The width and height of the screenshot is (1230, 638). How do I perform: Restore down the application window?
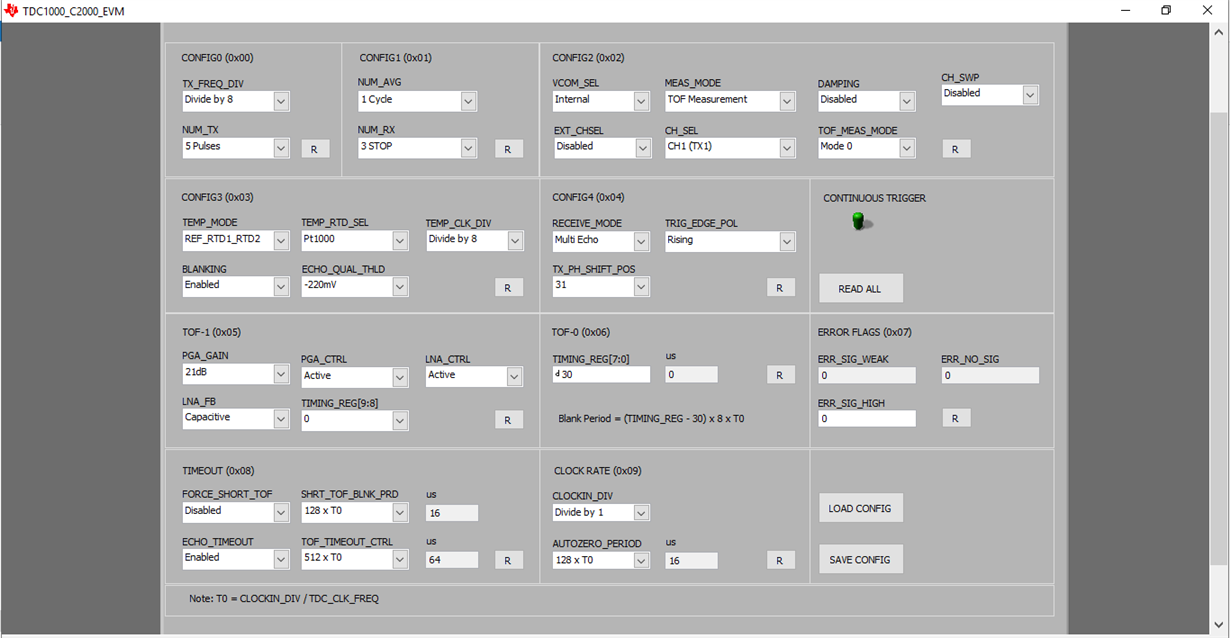coord(1166,10)
